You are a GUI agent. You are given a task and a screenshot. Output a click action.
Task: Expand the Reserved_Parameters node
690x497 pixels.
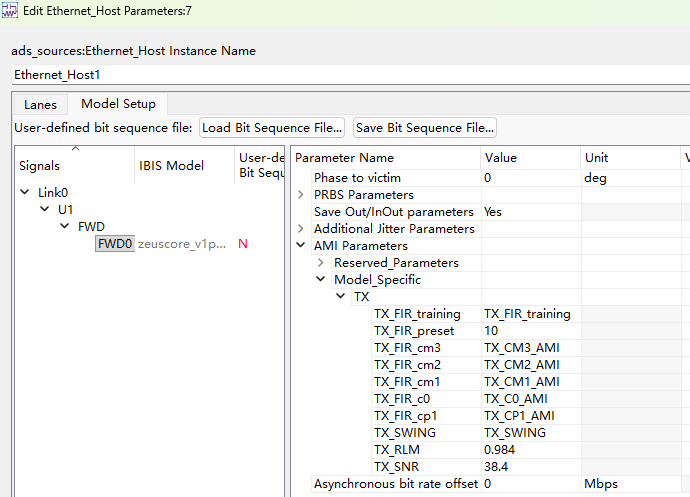click(321, 262)
